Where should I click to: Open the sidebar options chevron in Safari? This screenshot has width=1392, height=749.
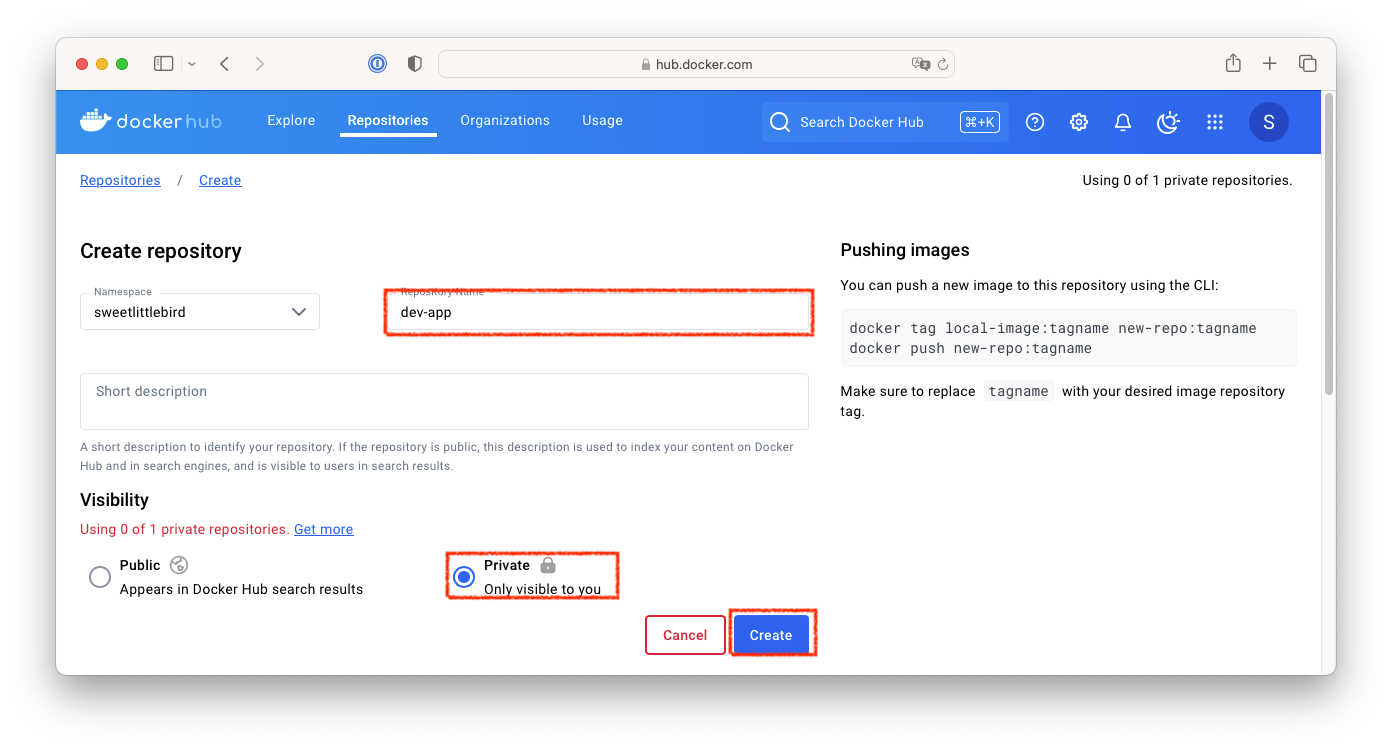click(192, 64)
